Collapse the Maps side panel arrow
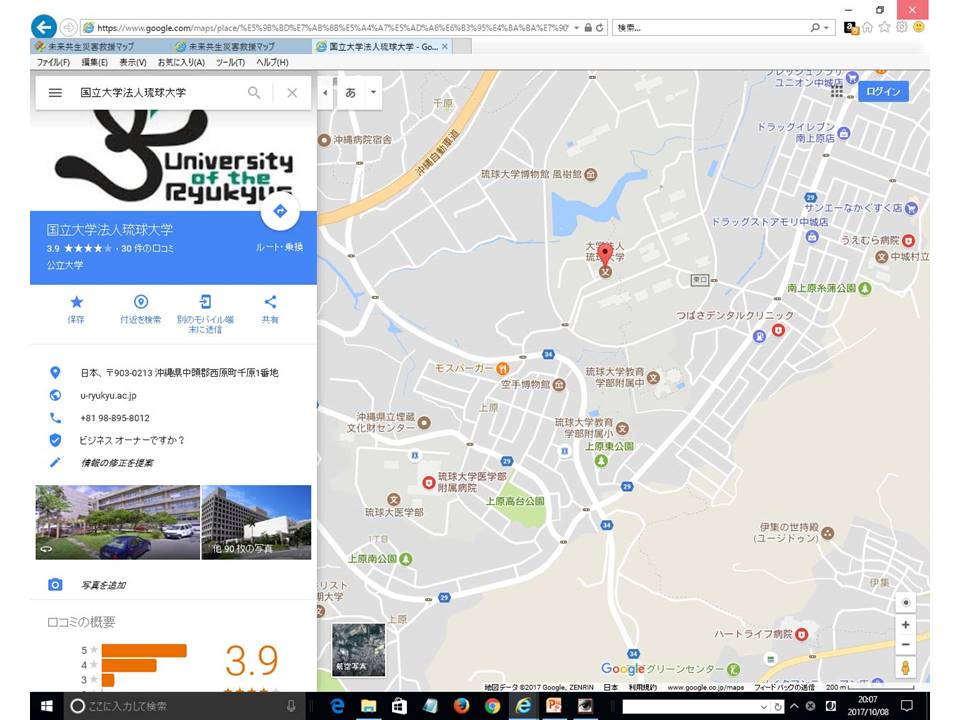This screenshot has width=960, height=720. [325, 92]
